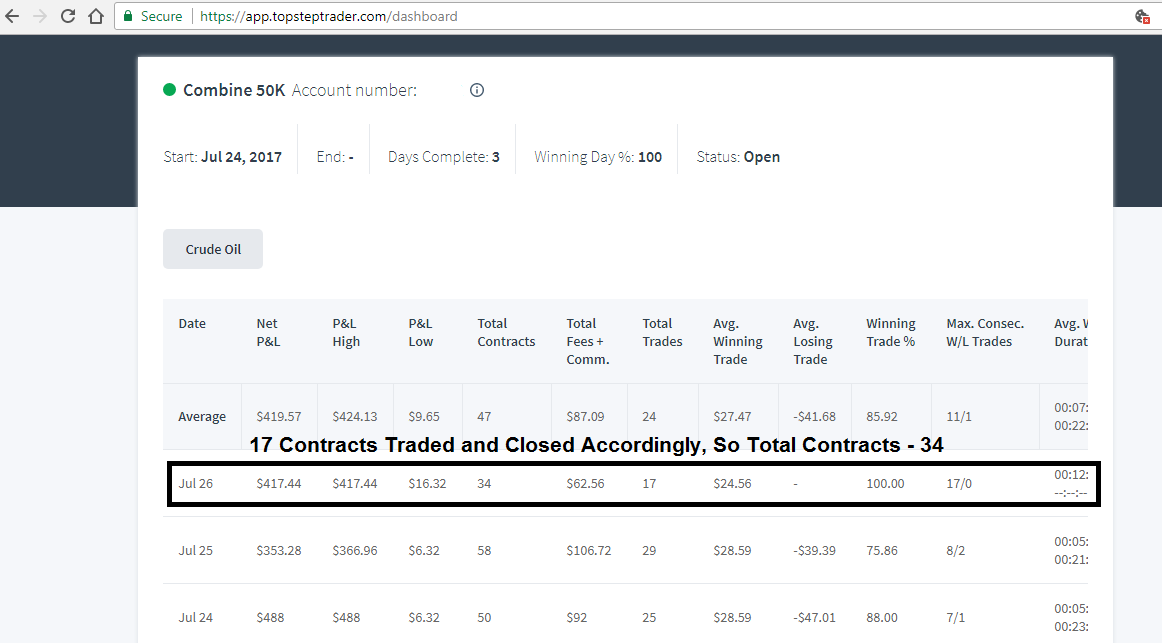Viewport: 1162px width, 643px height.
Task: Click the Jul 25 winning percentage 75.86
Action: point(882,550)
